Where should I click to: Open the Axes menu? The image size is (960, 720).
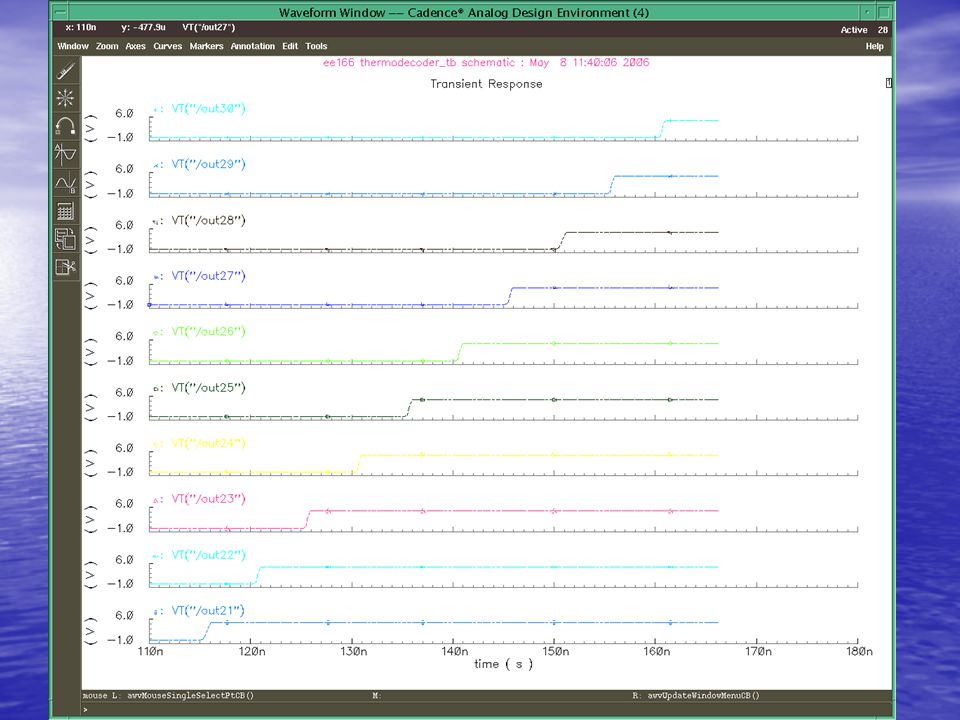tap(135, 46)
